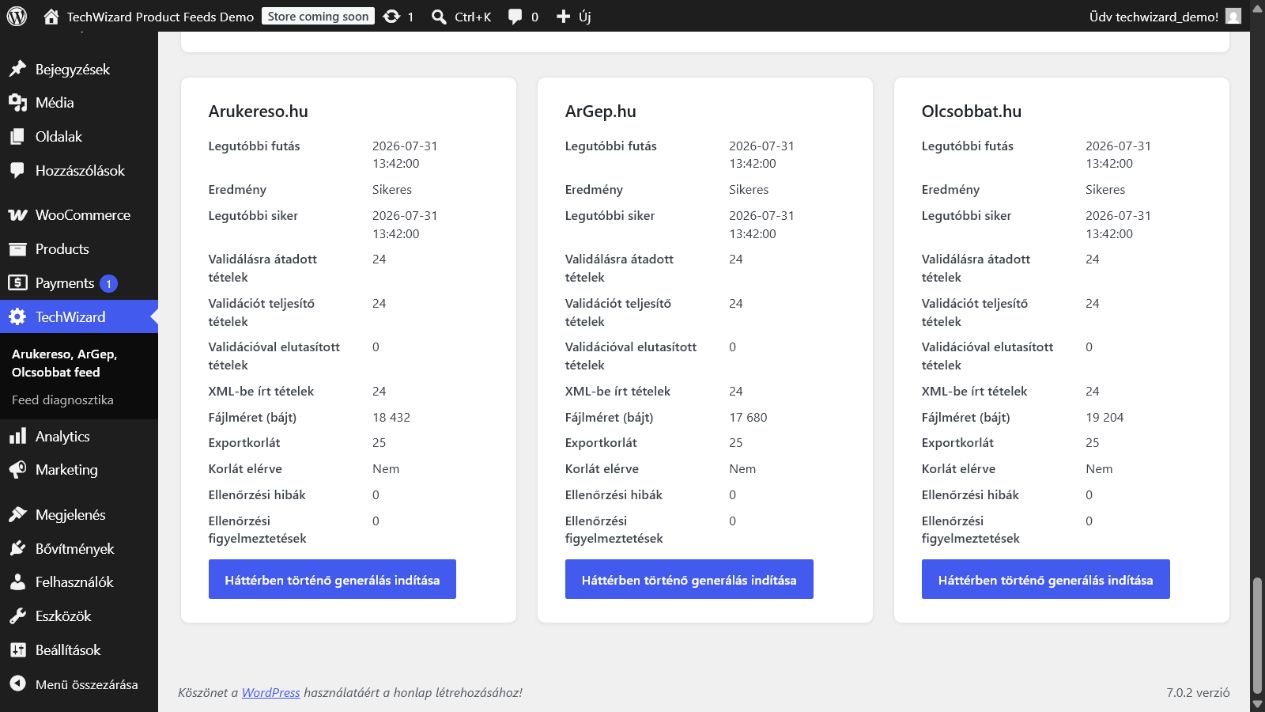Image resolution: width=1265 pixels, height=712 pixels.
Task: Click the Analytics bar chart icon
Action: pyautogui.click(x=17, y=436)
